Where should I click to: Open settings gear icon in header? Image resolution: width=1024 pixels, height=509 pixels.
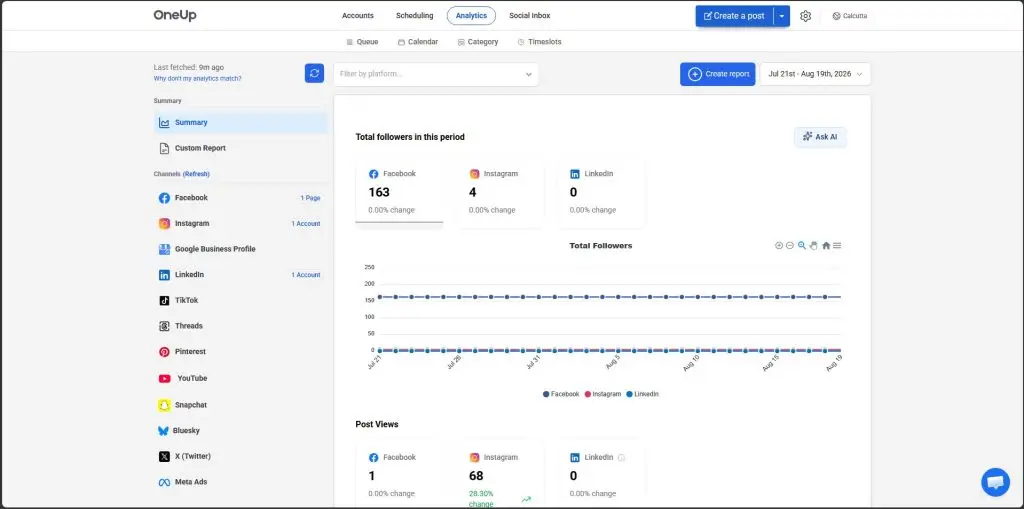805,16
